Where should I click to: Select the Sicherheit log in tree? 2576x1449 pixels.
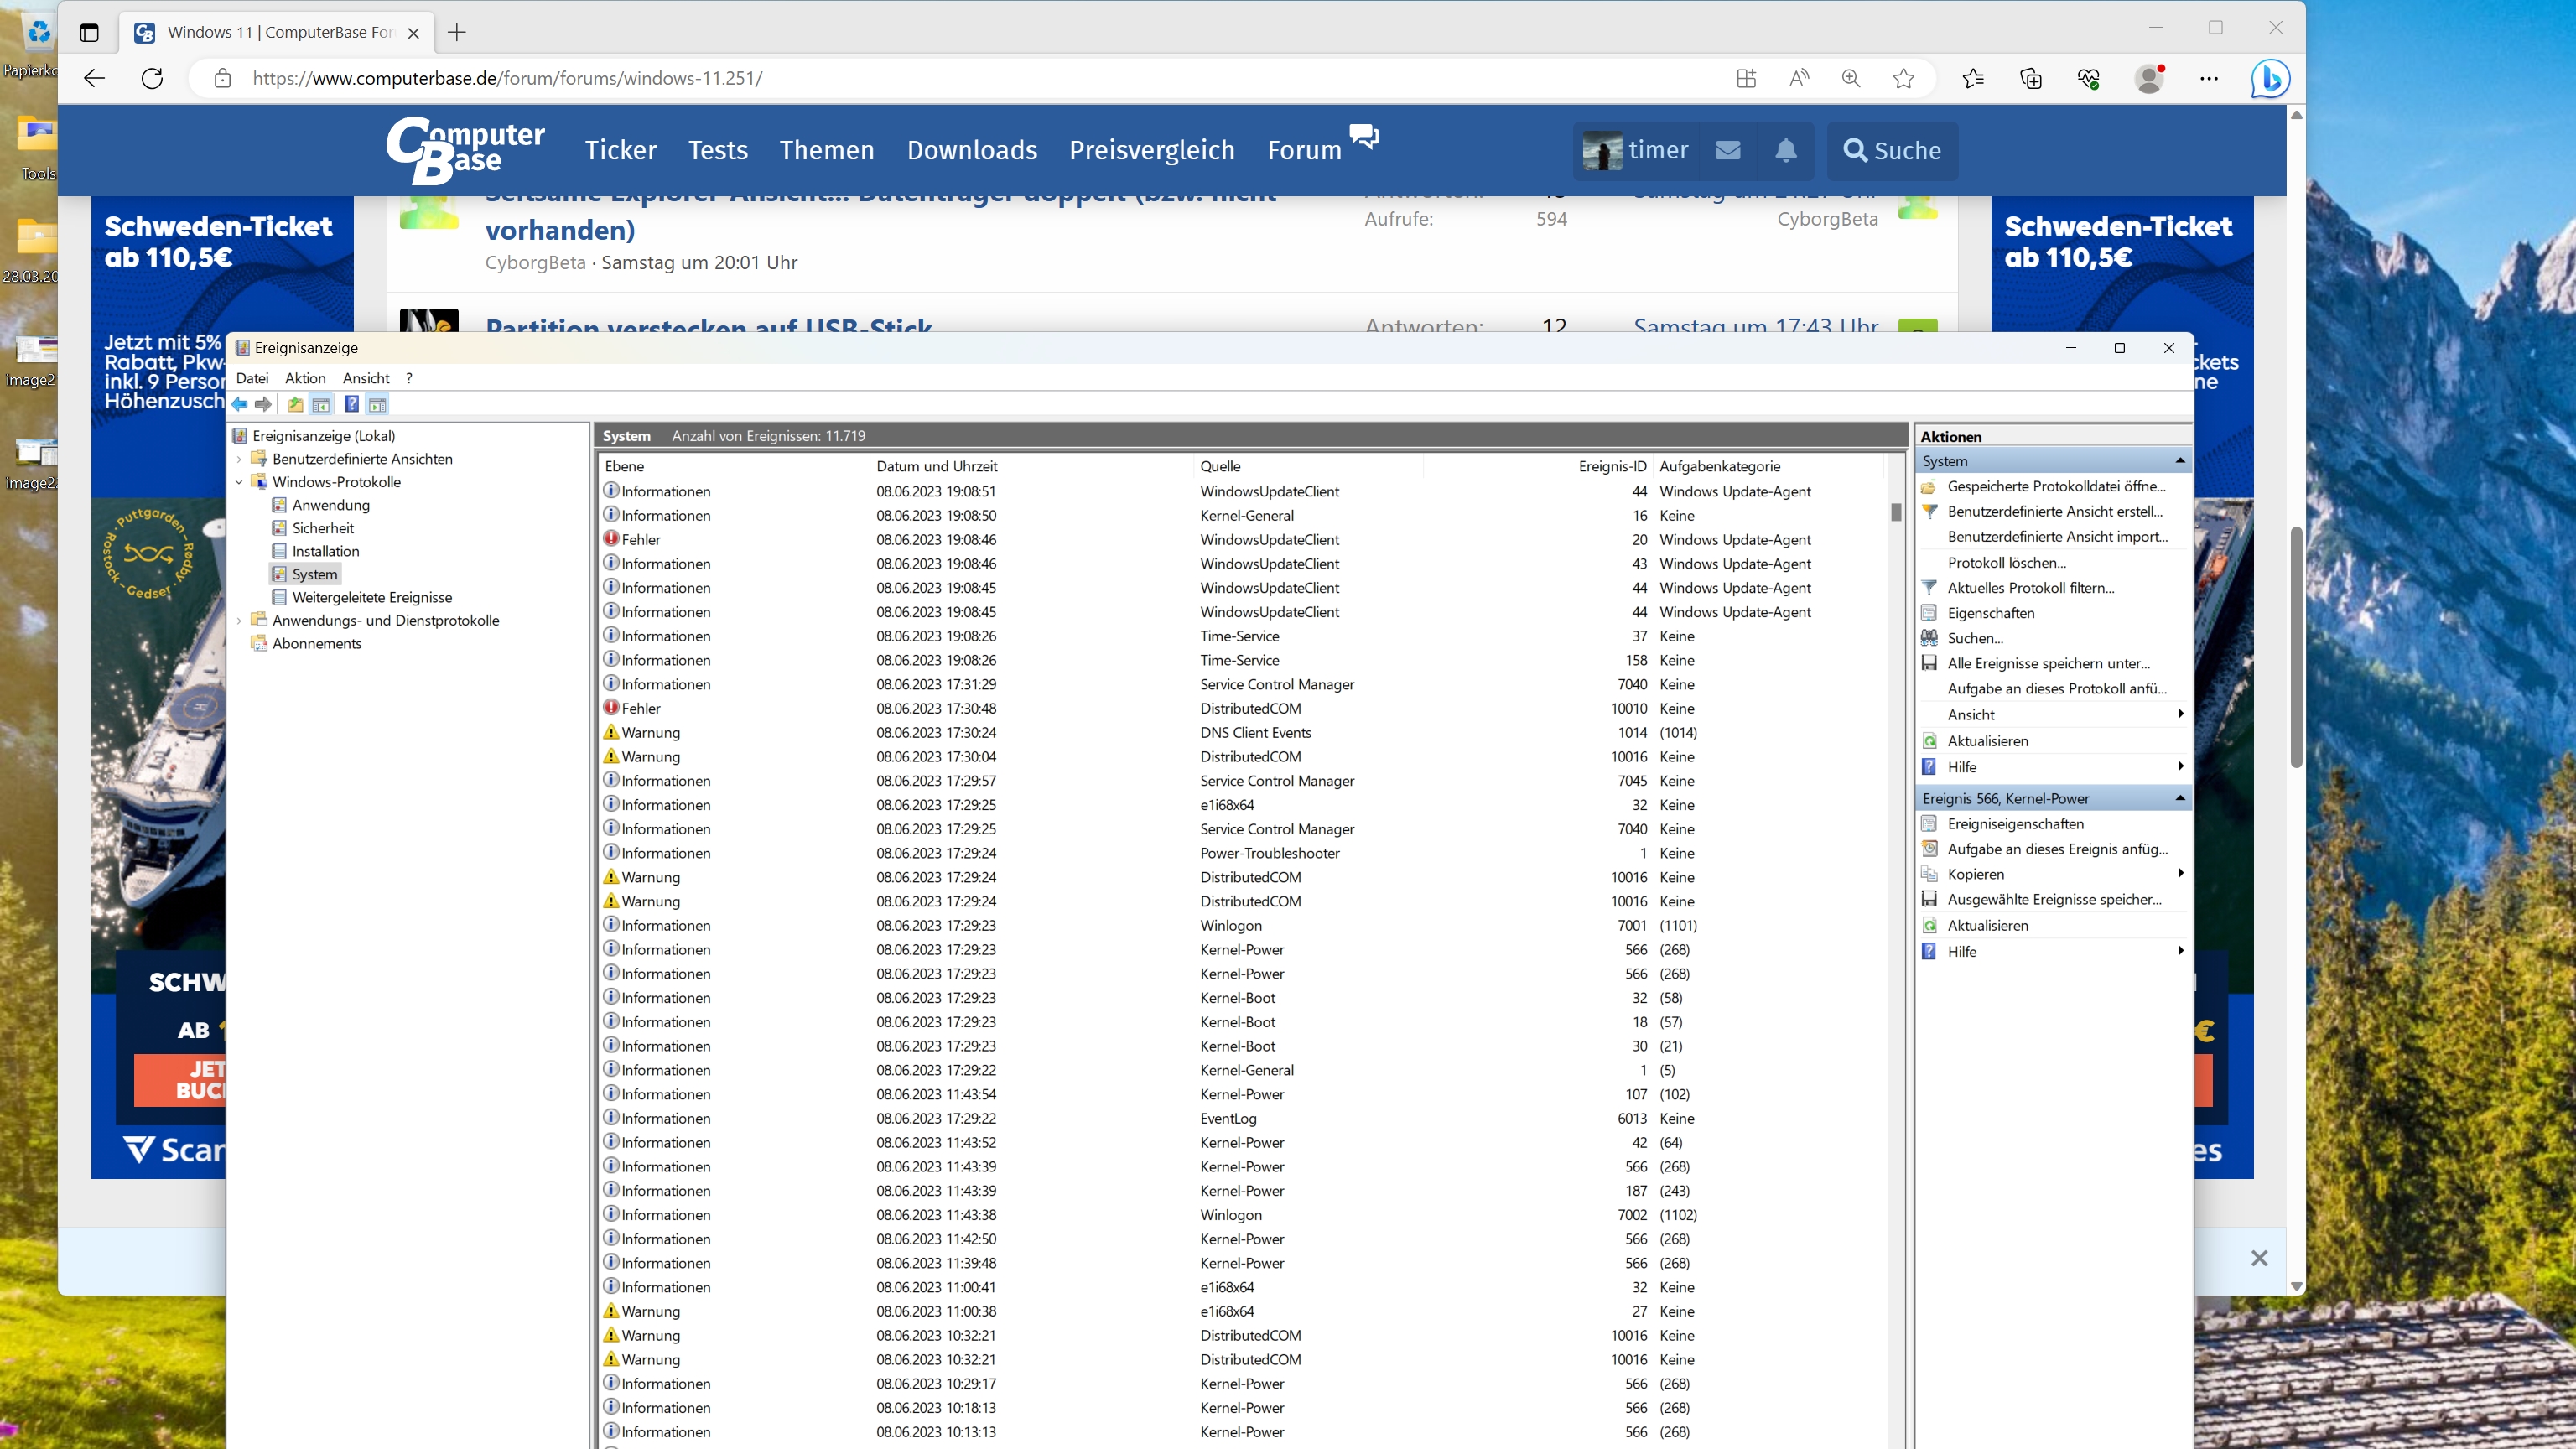pyautogui.click(x=322, y=528)
